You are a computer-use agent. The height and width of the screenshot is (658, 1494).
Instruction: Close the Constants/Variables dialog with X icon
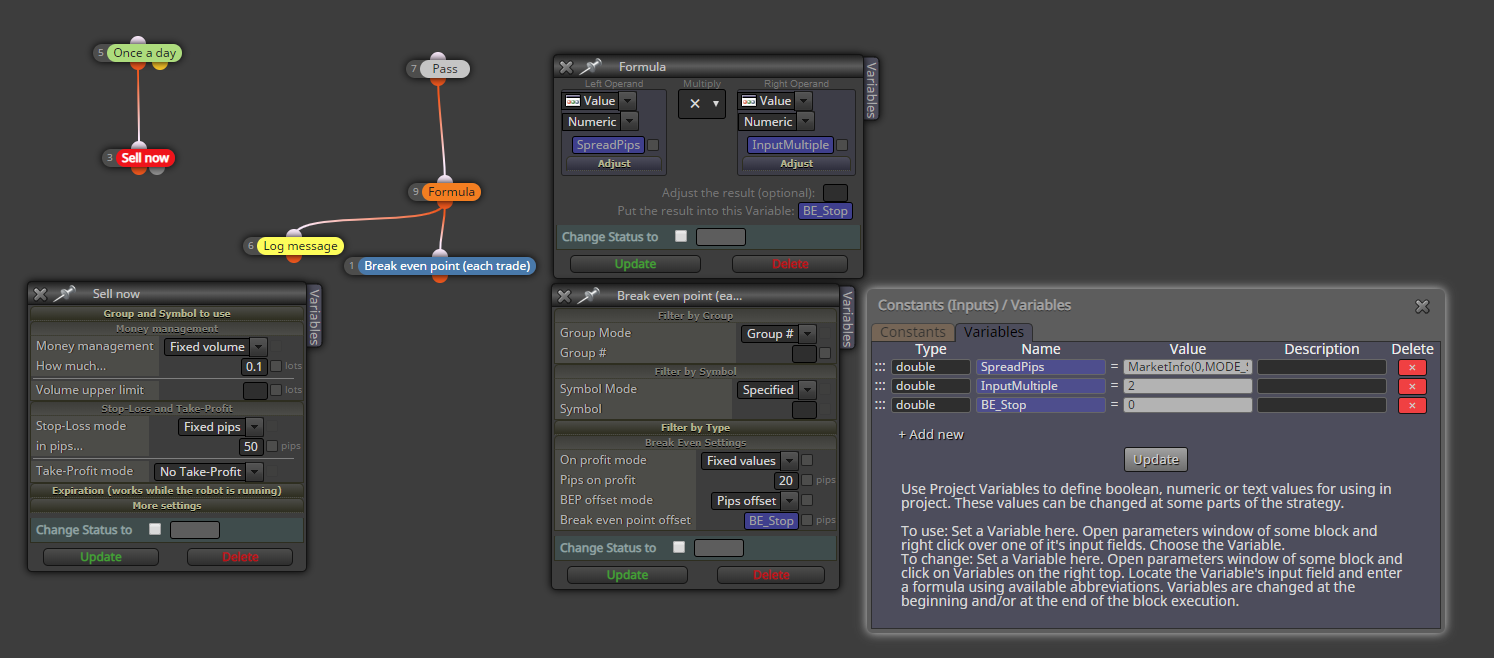click(x=1422, y=306)
